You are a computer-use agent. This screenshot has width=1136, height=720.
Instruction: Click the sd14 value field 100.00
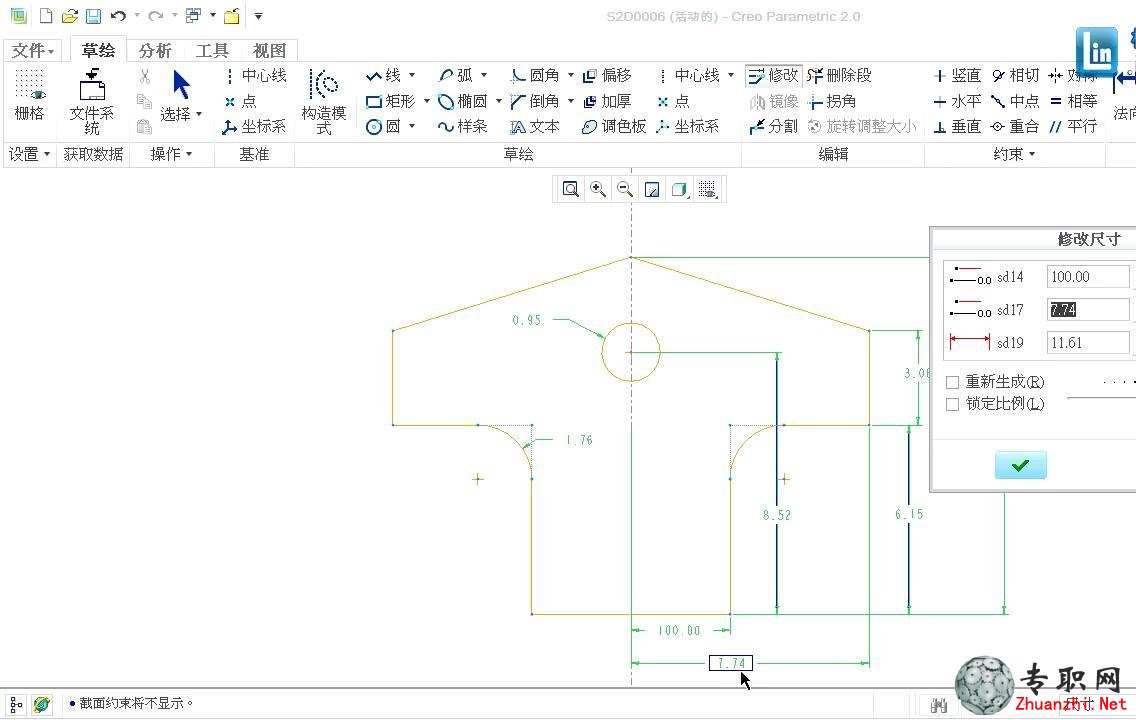coord(1088,277)
